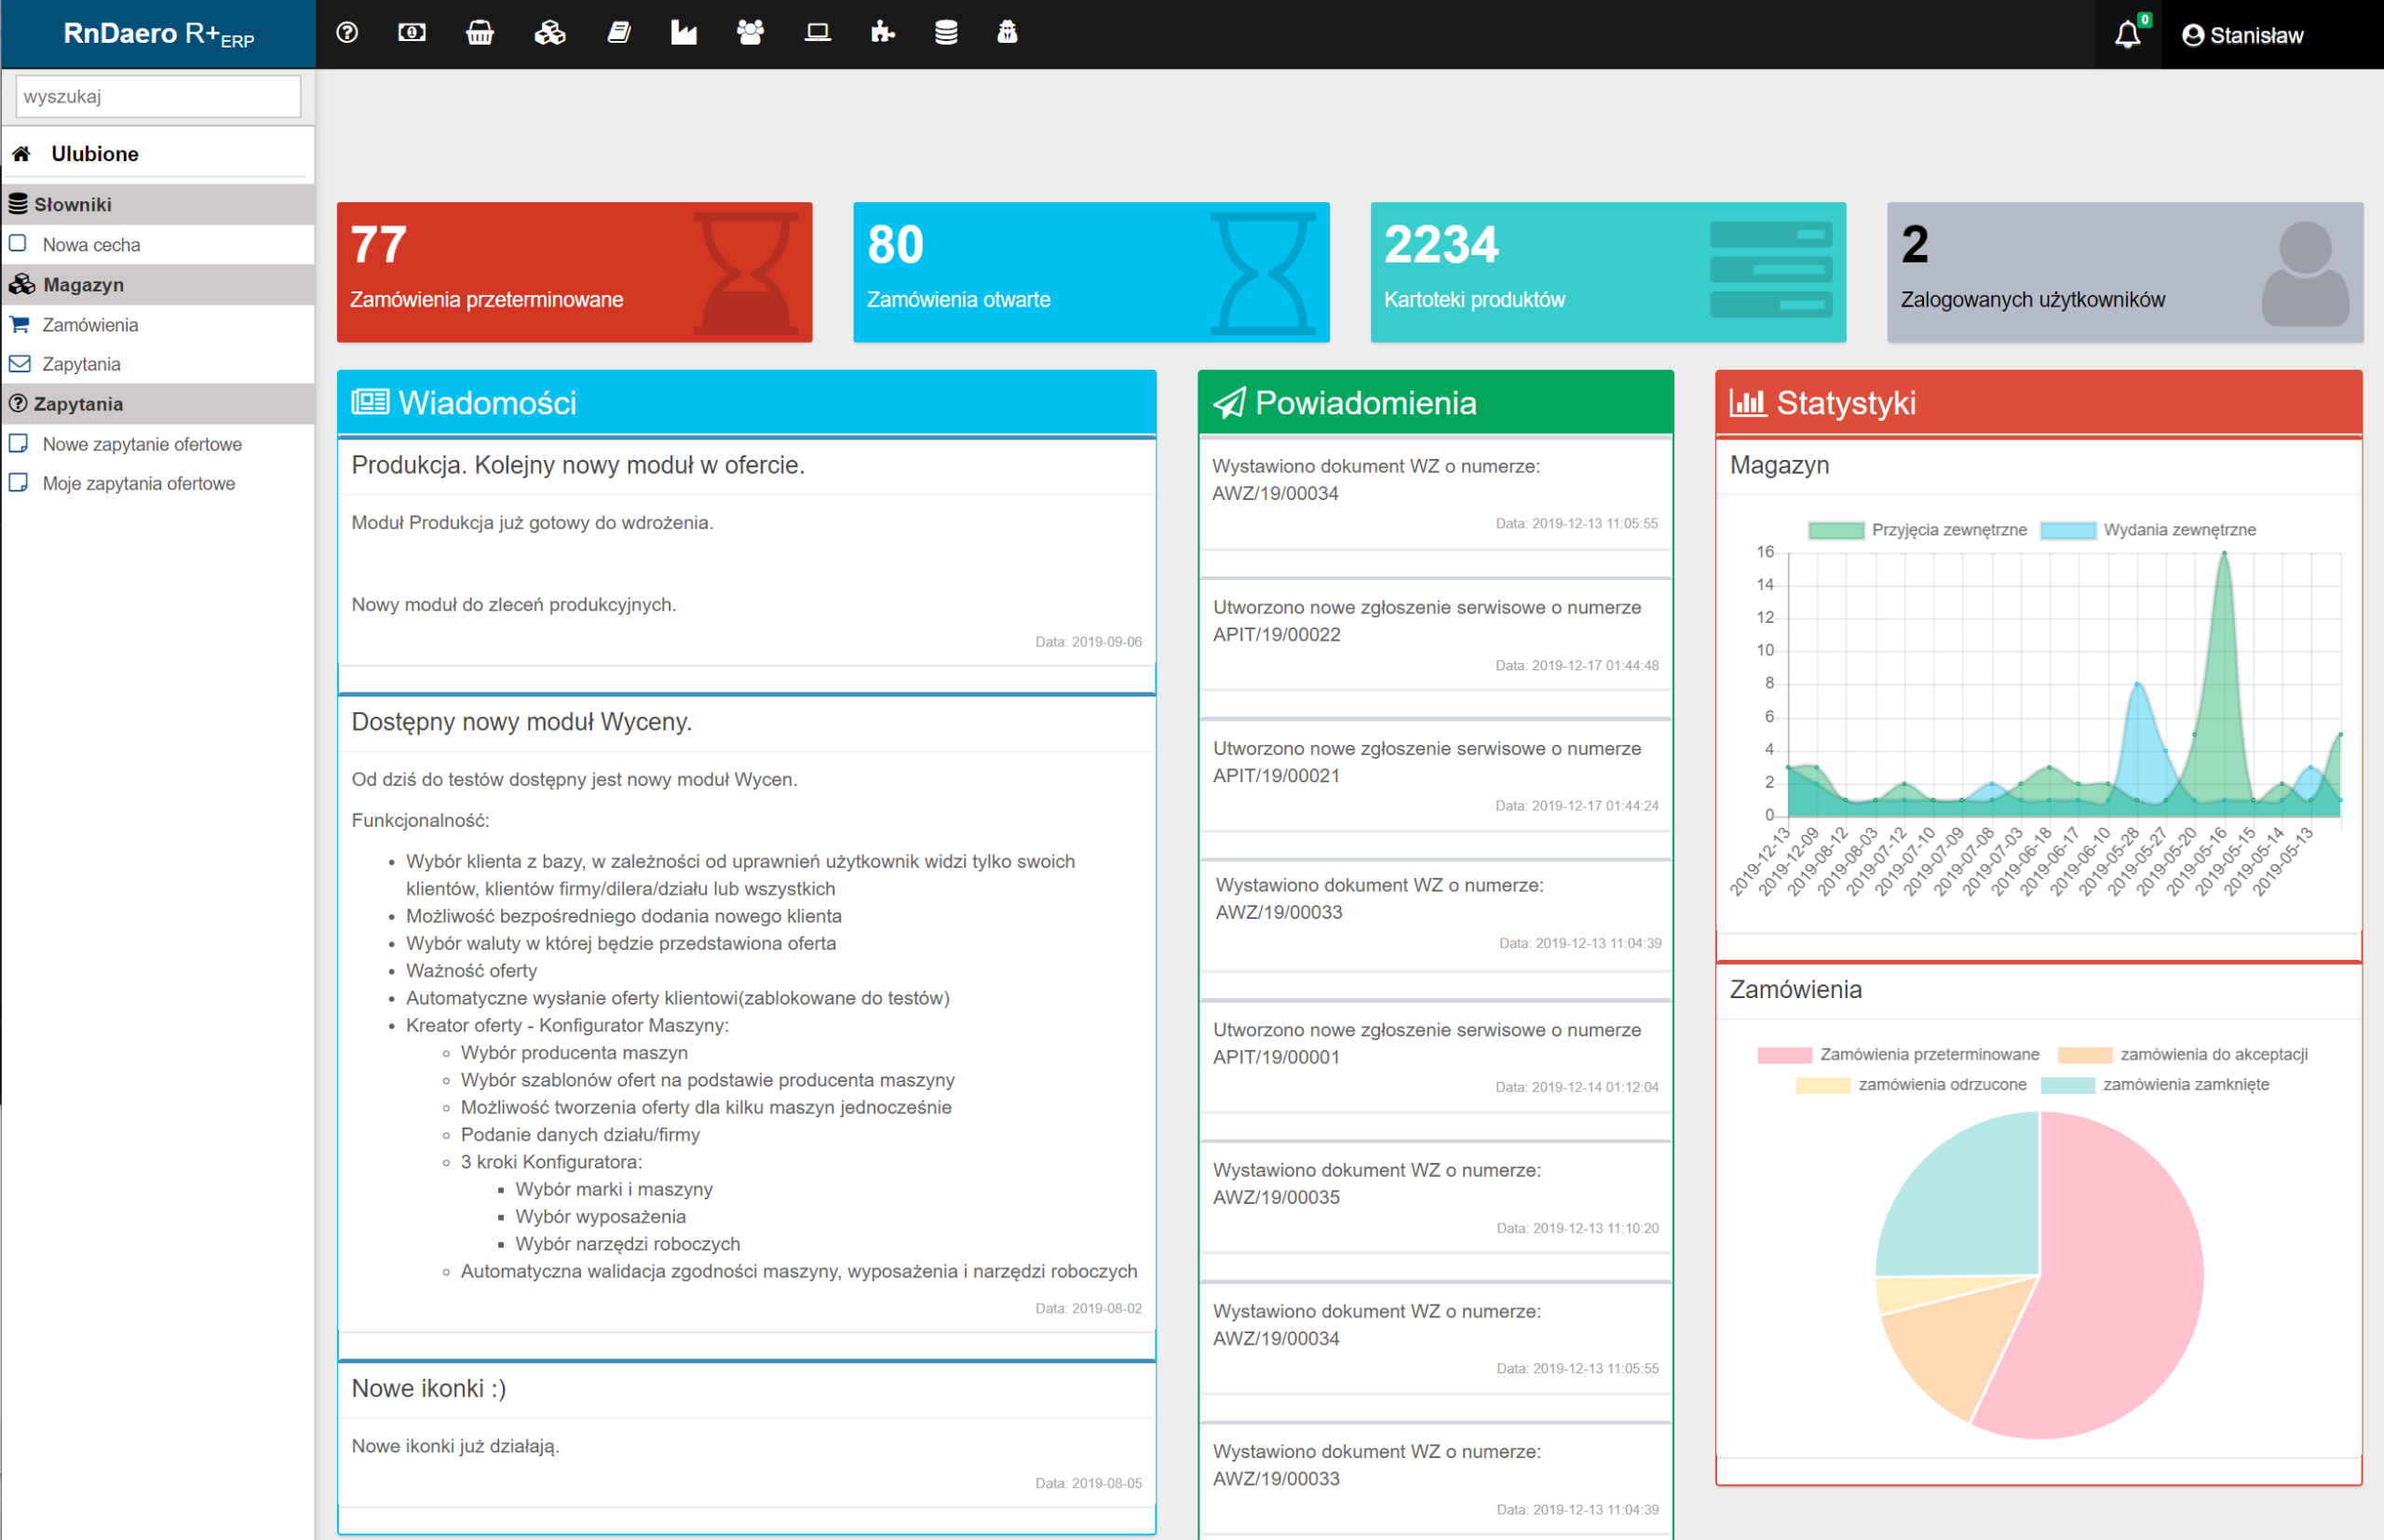Click the puzzle piece icon
This screenshot has width=2384, height=1540.
[882, 33]
